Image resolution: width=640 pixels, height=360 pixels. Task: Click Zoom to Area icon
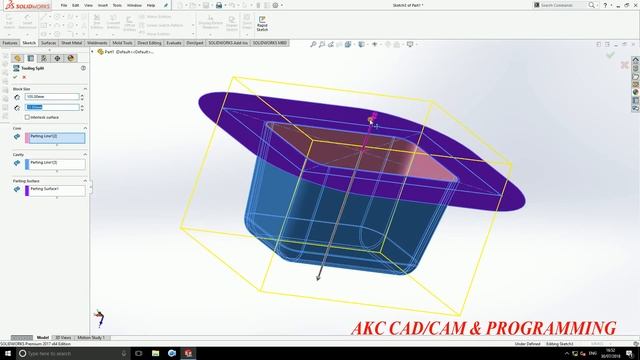pyautogui.click(x=322, y=44)
